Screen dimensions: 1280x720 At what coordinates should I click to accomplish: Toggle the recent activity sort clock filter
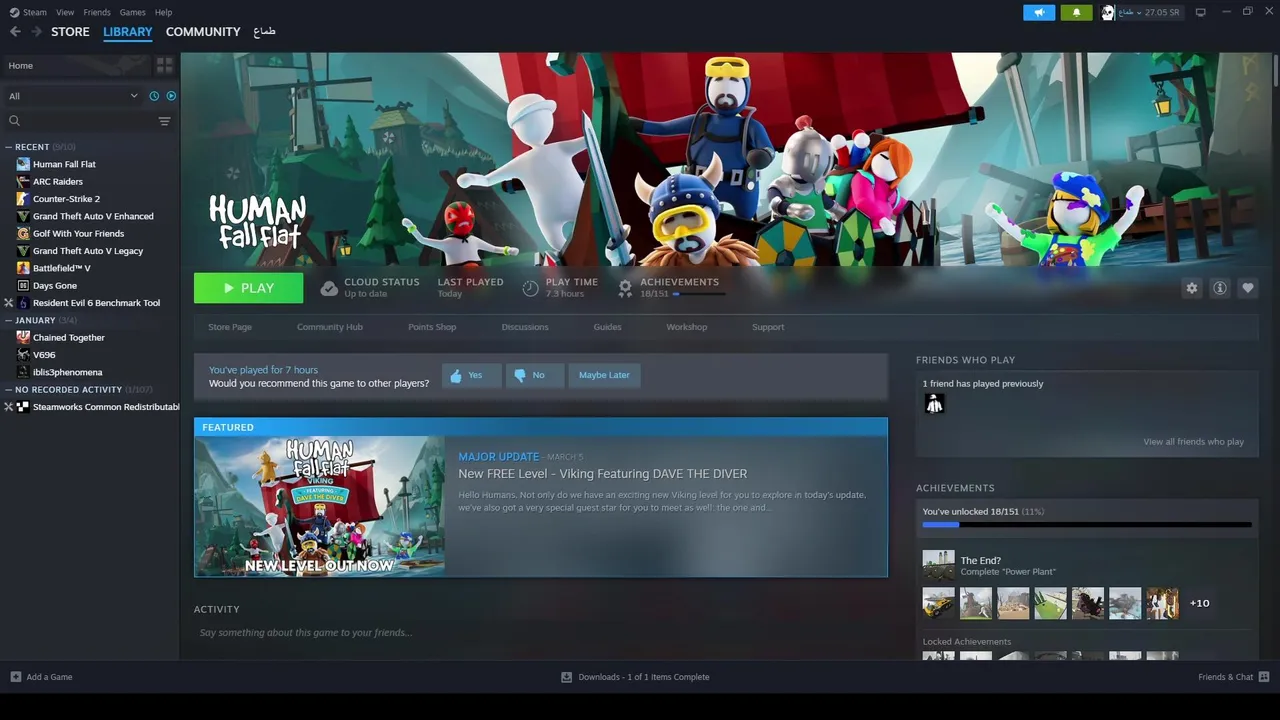pyautogui.click(x=154, y=96)
